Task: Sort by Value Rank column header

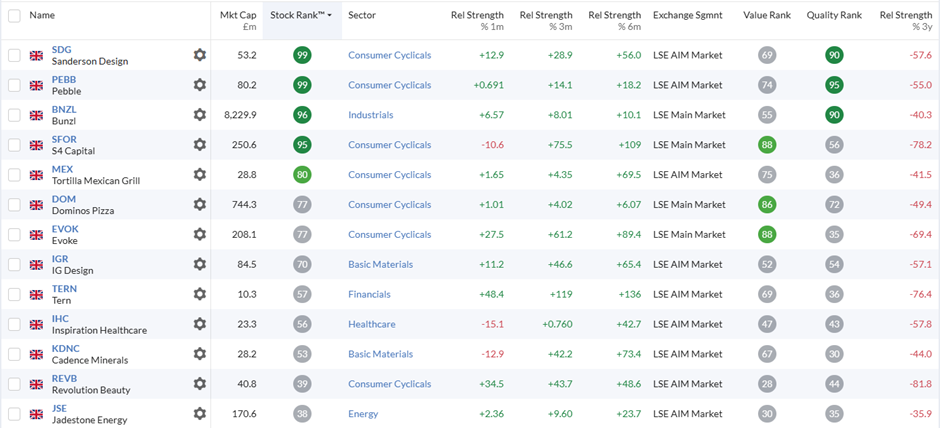Action: [x=767, y=15]
